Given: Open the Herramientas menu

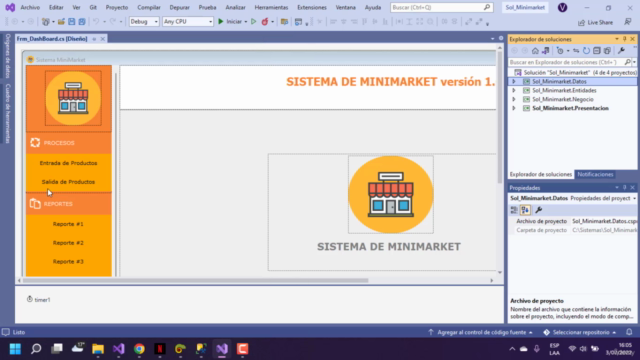Looking at the screenshot, I should [x=271, y=7].
